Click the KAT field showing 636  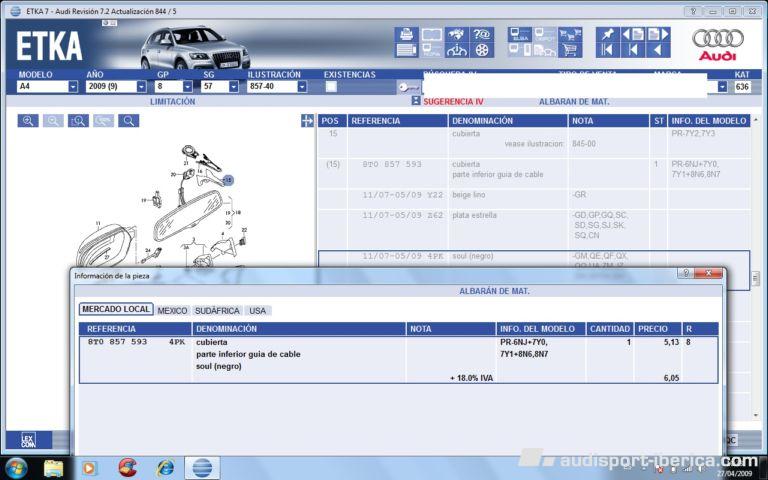742,87
